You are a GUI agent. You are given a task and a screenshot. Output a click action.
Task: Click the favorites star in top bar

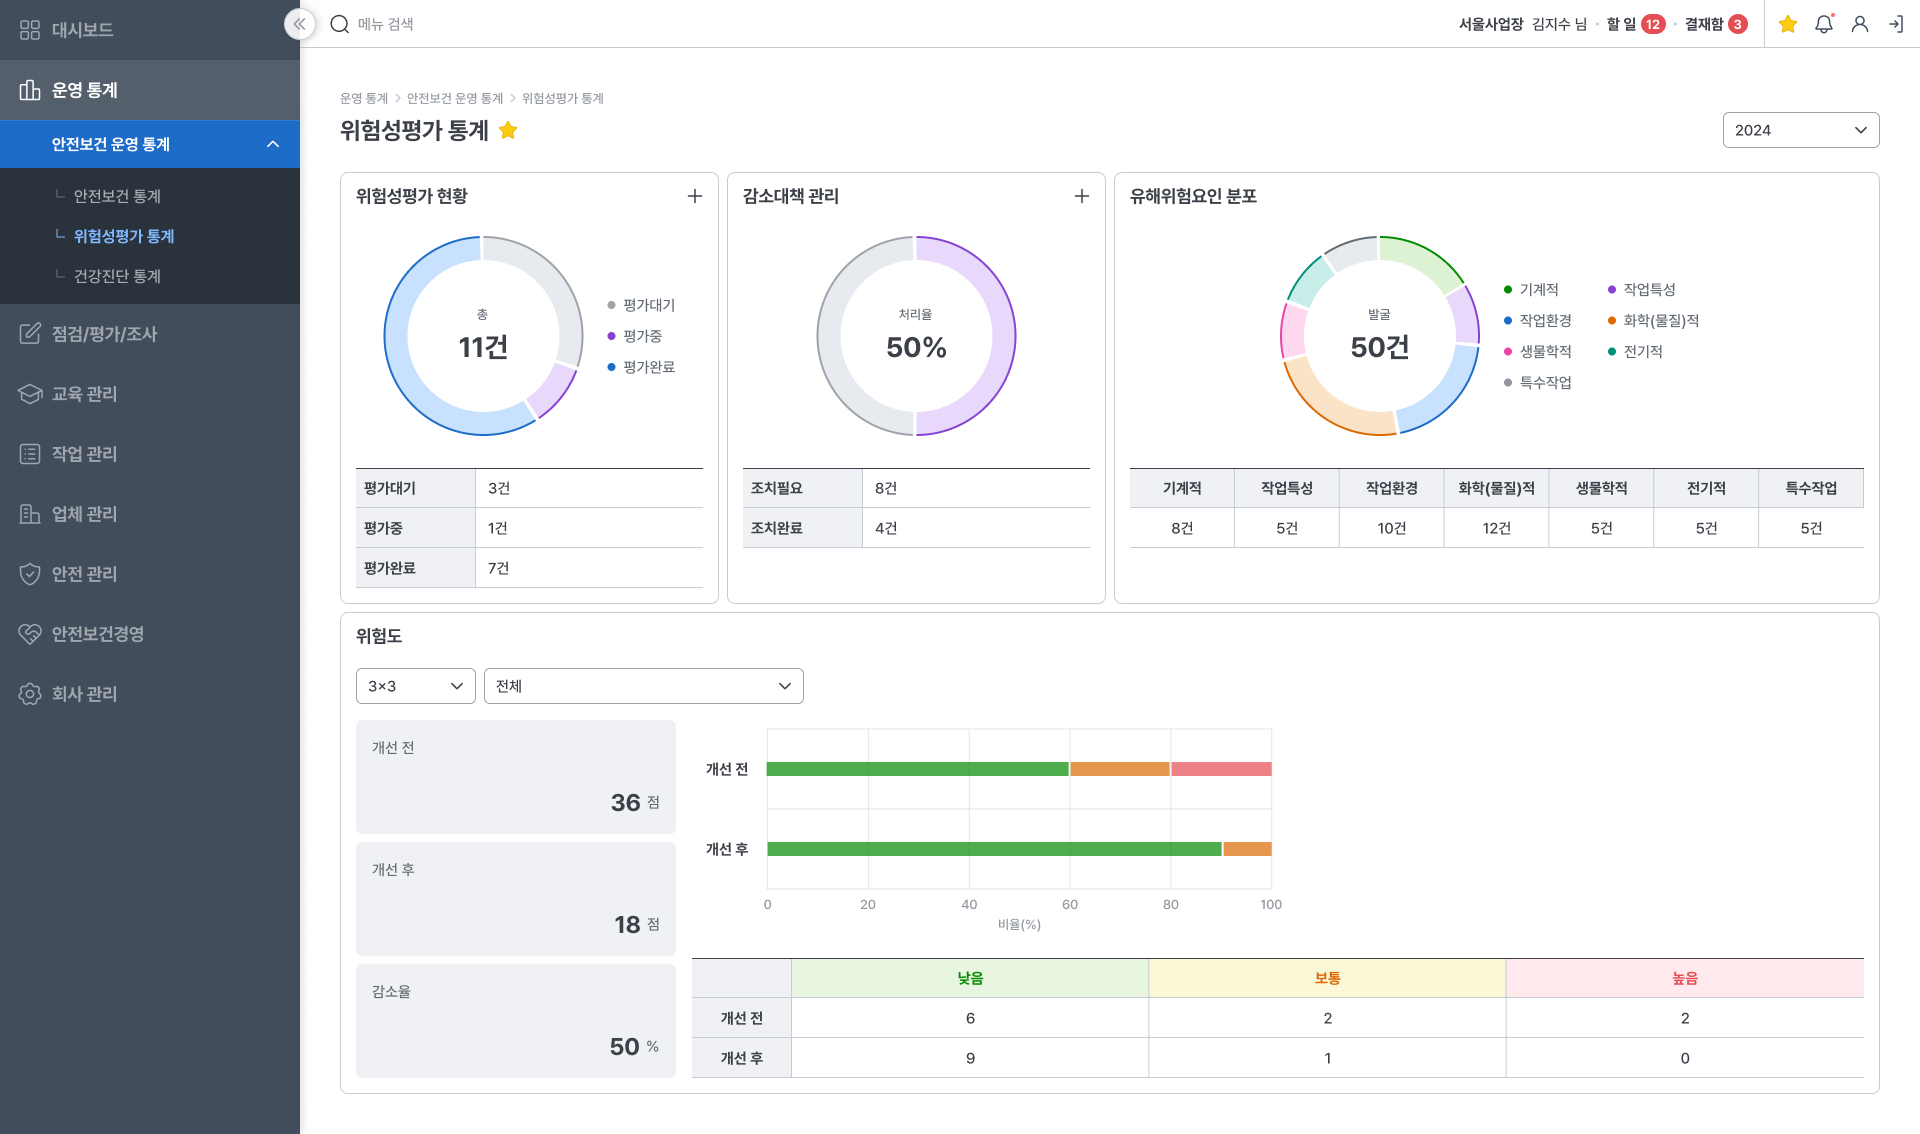point(1788,24)
